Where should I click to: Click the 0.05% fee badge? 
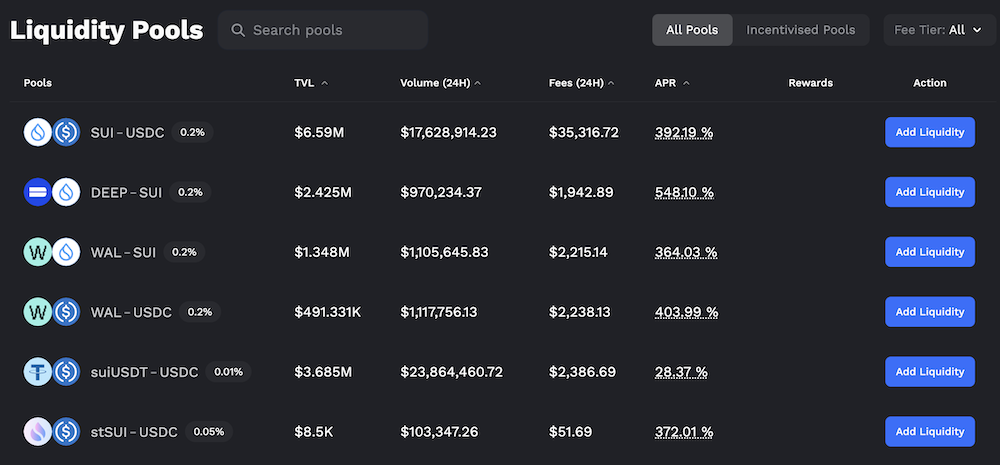pos(209,431)
